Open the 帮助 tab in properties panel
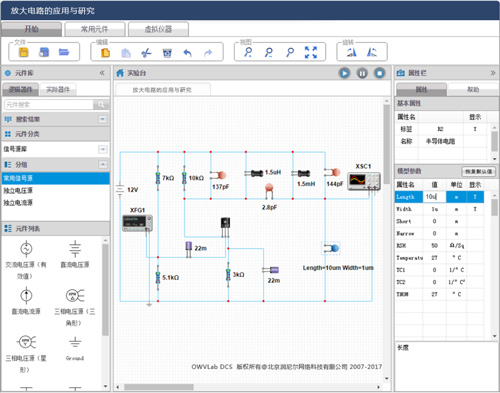Viewport: 500px width, 393px height. [473, 89]
